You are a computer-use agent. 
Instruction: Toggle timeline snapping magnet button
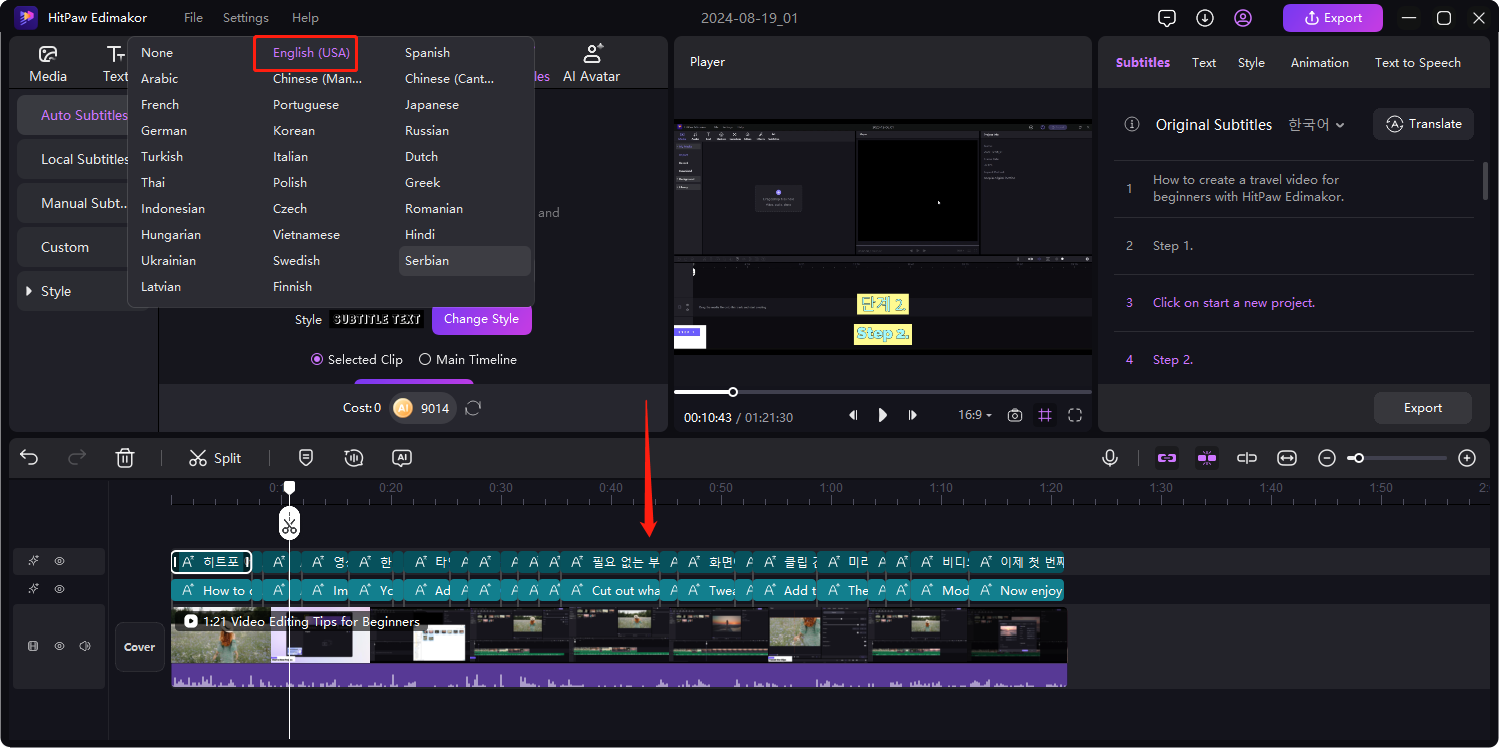[1207, 458]
